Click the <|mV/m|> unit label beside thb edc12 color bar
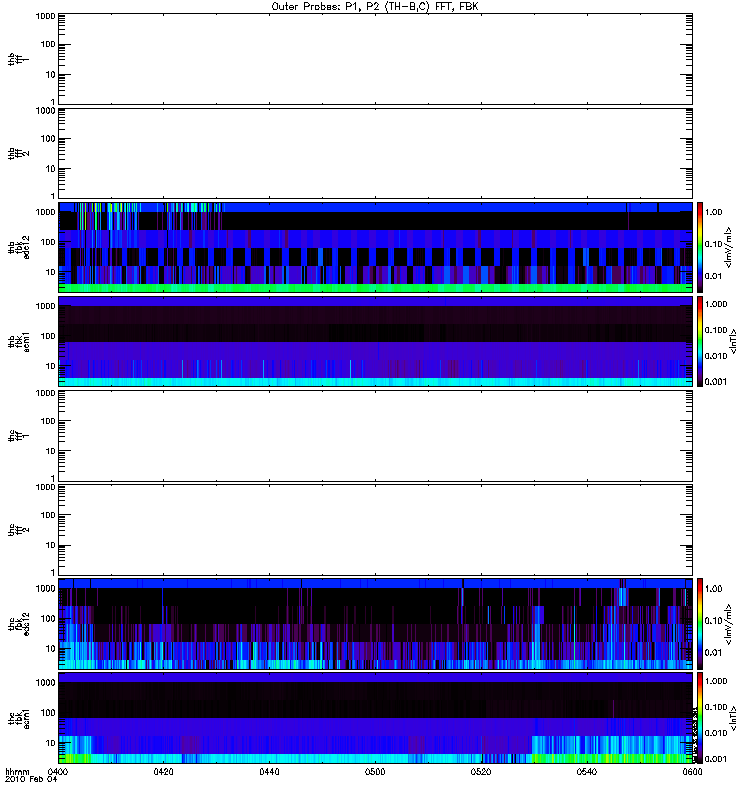Screen dimensions: 750x800 (728, 247)
